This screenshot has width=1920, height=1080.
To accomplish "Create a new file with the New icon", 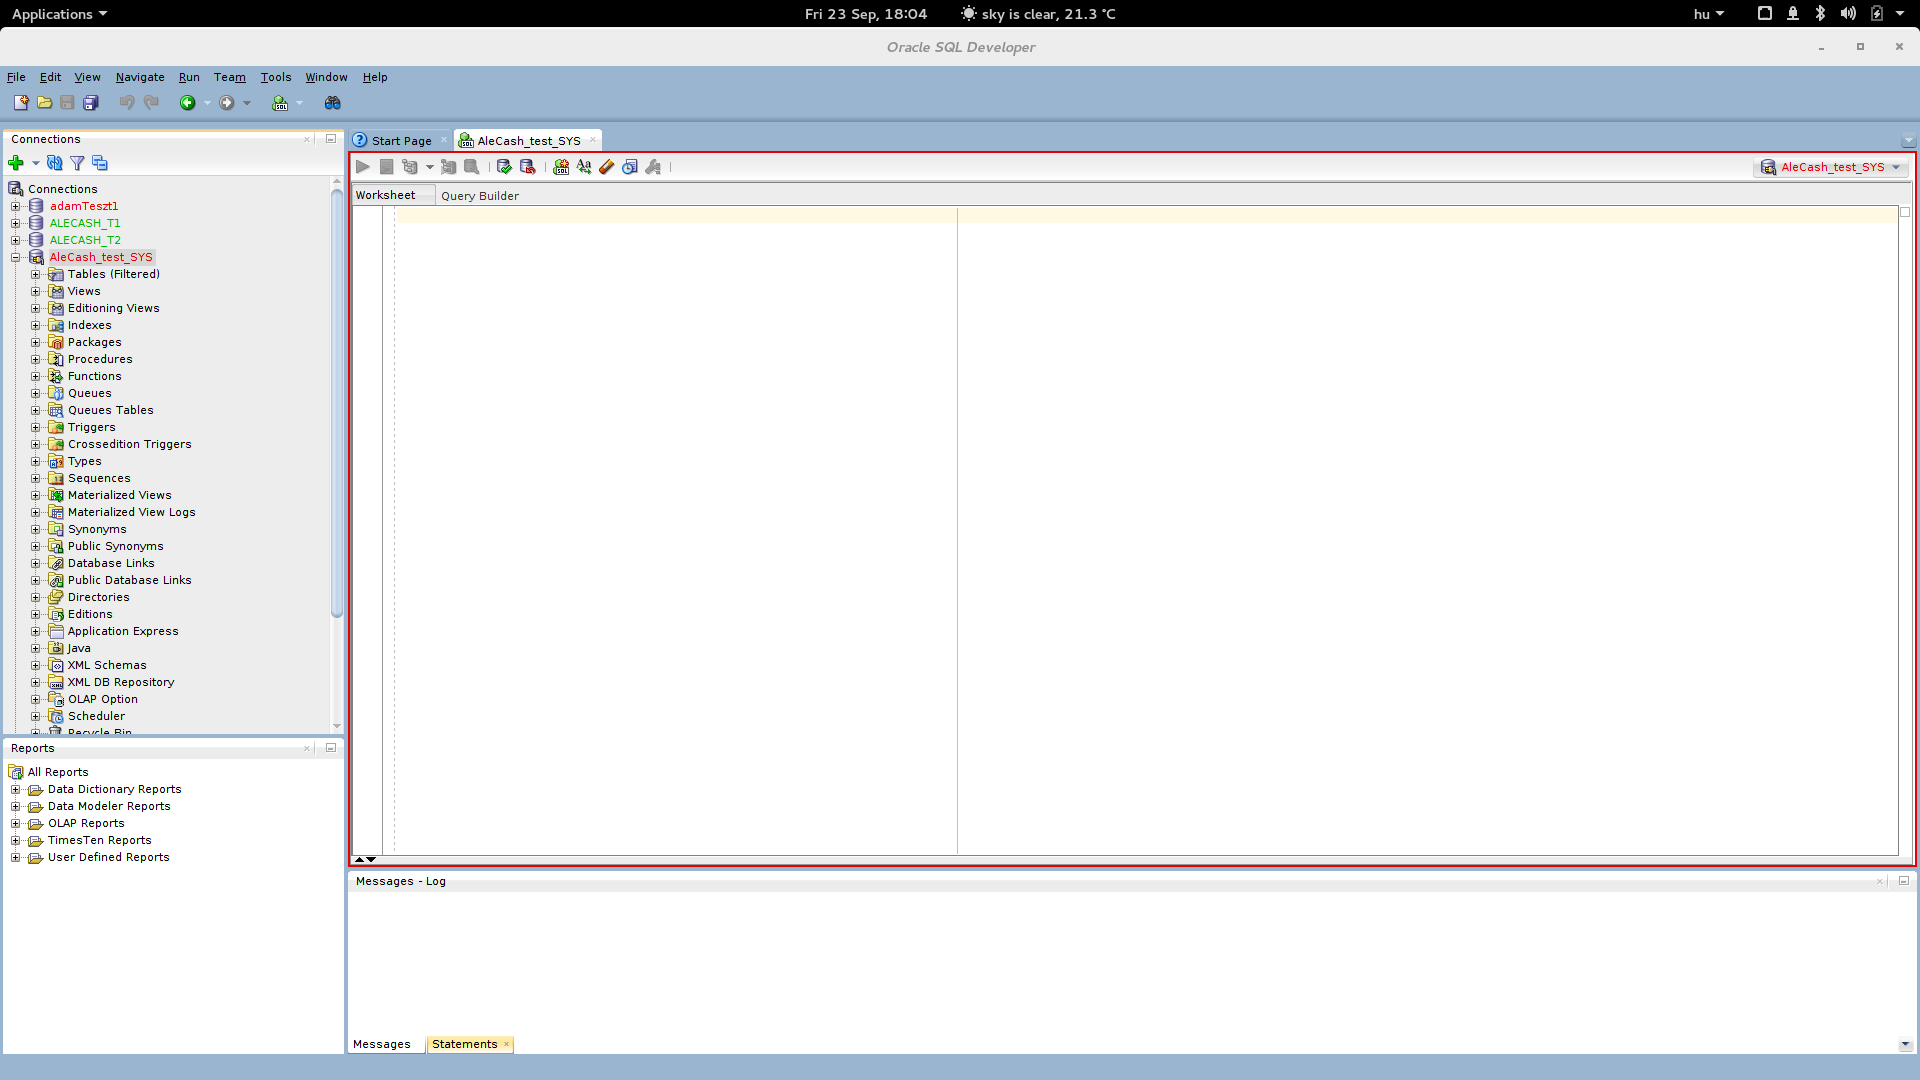I will [x=20, y=103].
